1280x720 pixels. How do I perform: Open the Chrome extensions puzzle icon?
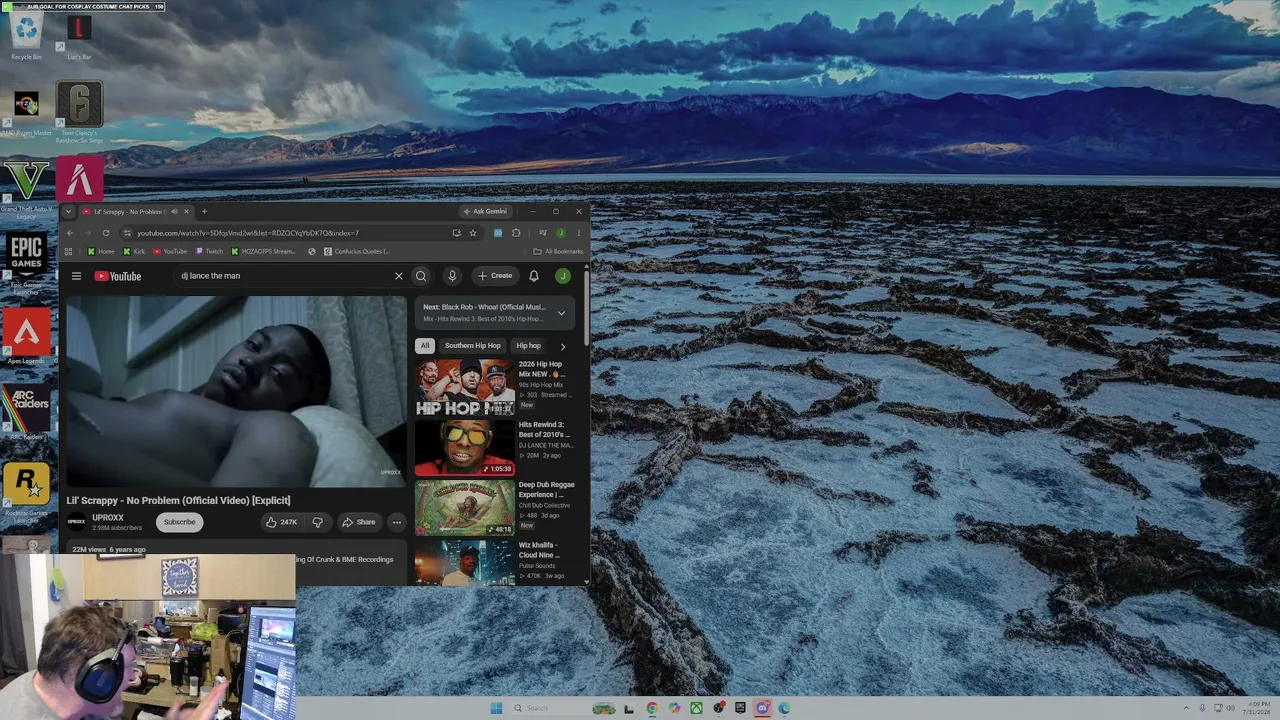(x=516, y=233)
